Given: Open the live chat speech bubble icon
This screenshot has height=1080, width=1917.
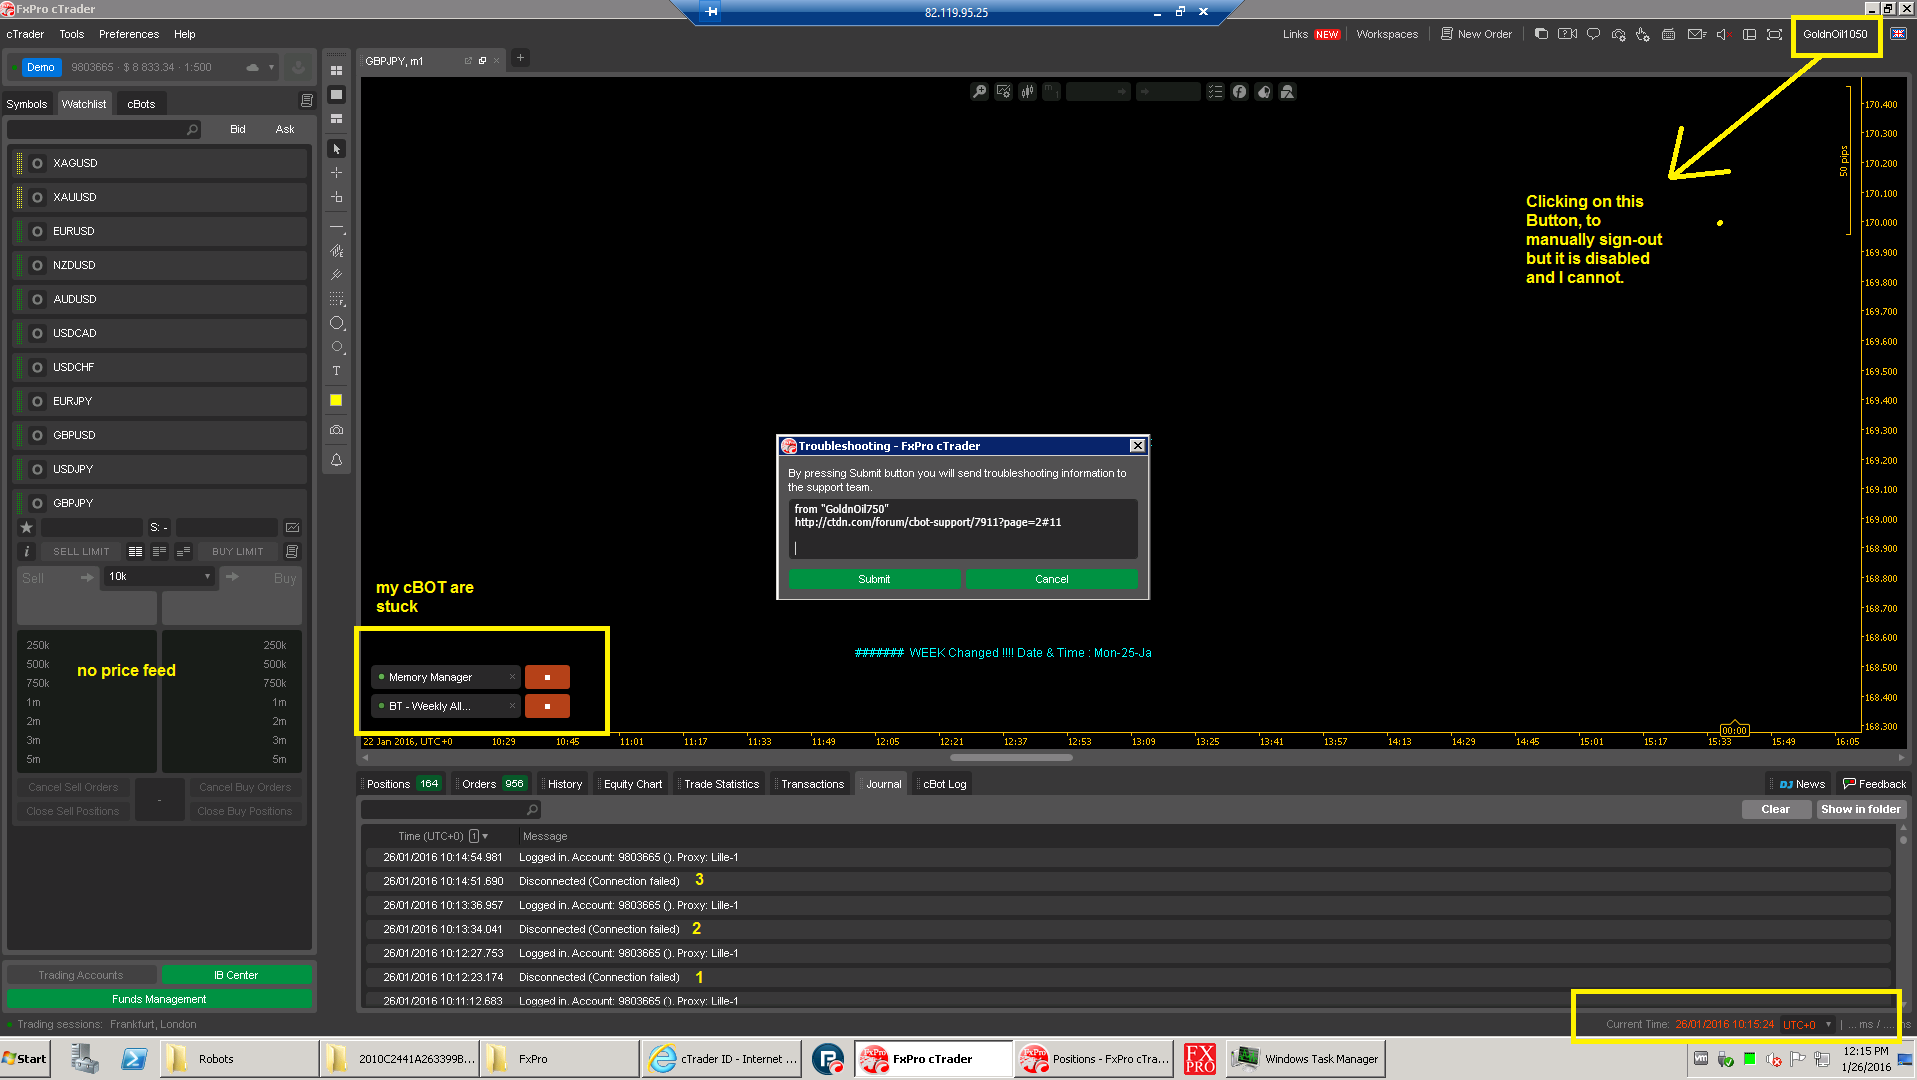Looking at the screenshot, I should click(1593, 34).
